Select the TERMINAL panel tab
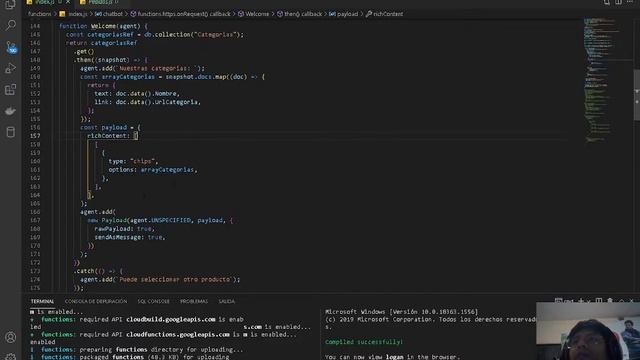Image resolution: width=640 pixels, height=360 pixels. coord(42,301)
